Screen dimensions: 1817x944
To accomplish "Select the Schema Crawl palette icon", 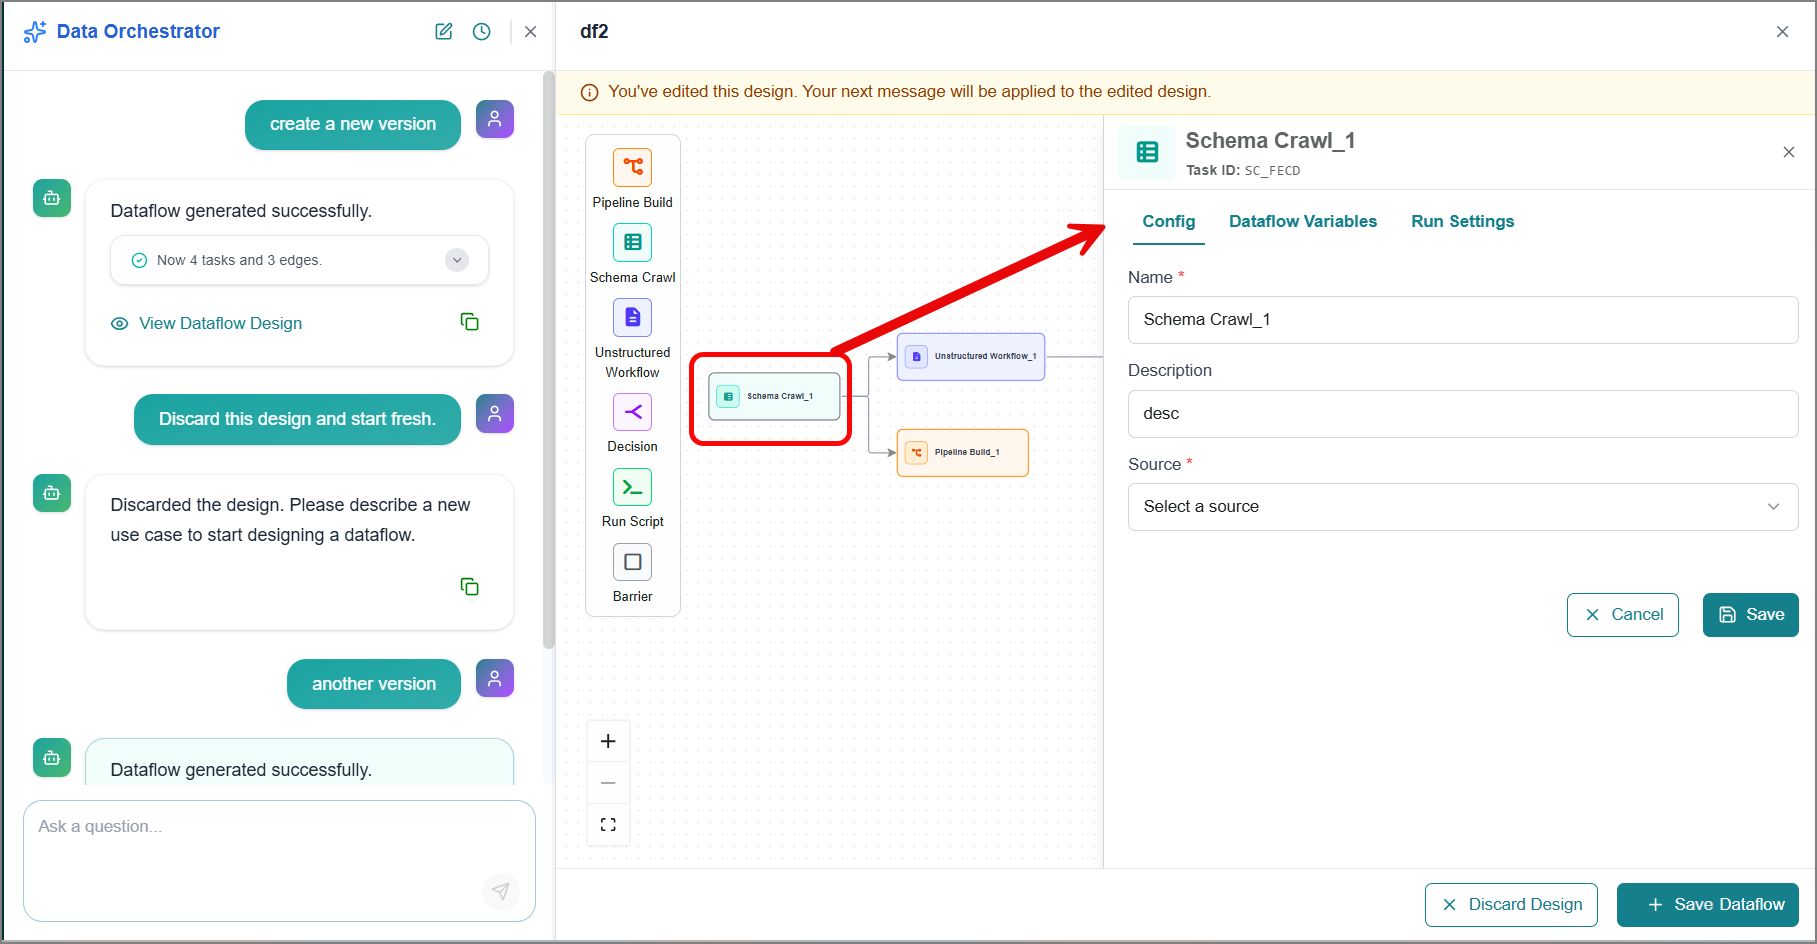I will (x=632, y=242).
